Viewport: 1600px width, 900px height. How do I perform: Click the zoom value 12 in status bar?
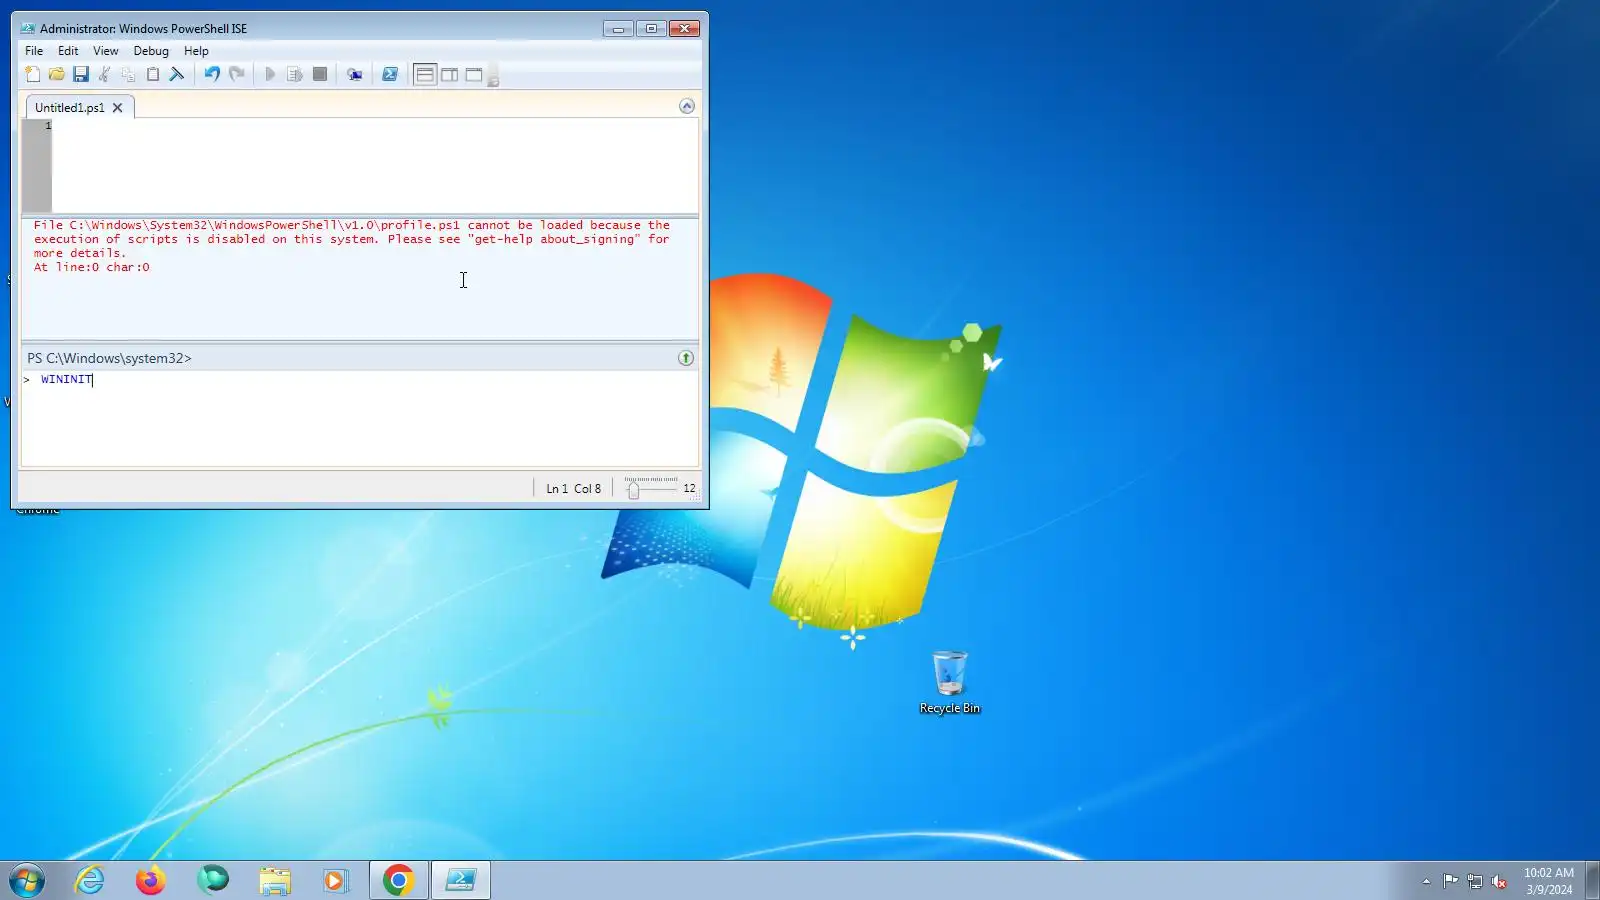pyautogui.click(x=689, y=488)
